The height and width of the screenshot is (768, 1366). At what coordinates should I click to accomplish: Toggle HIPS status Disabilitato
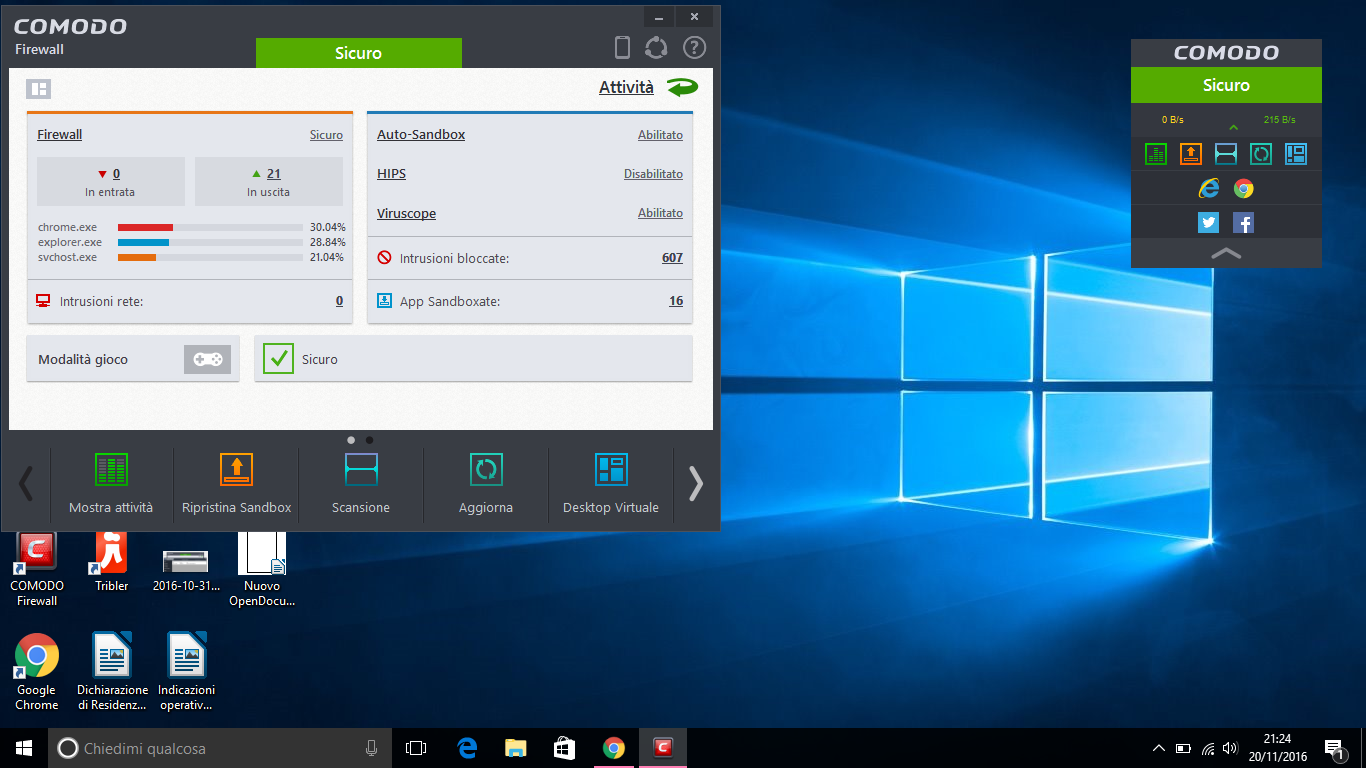coord(653,174)
